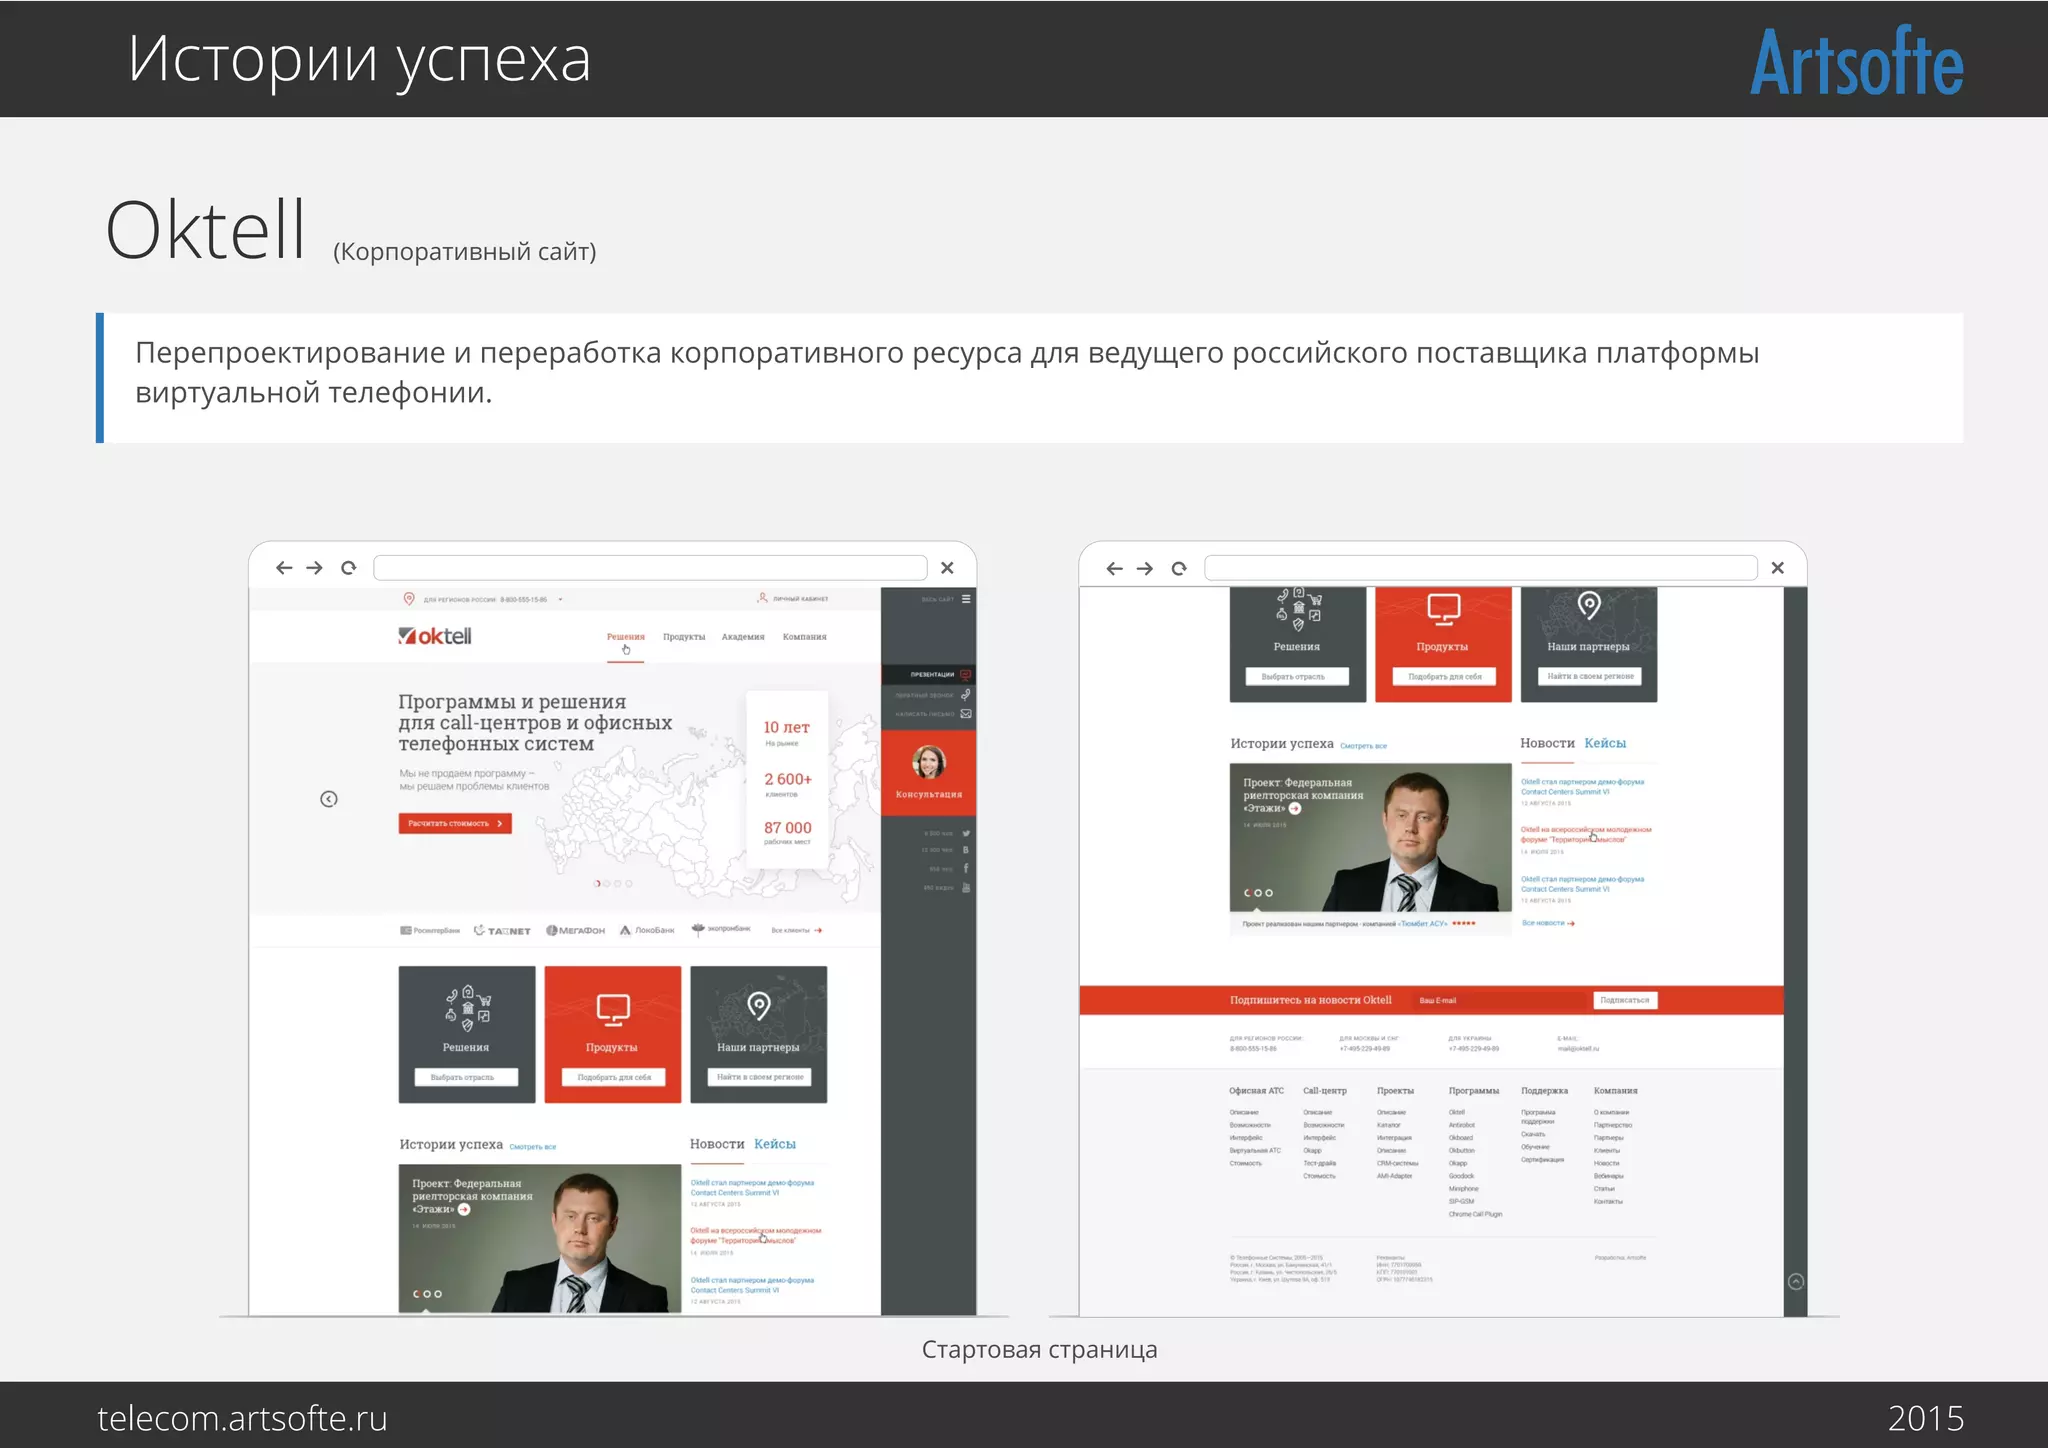Image resolution: width=2048 pixels, height=1448 pixels.
Task: Click the write-letter envelope icon in sidebar
Action: (x=966, y=714)
